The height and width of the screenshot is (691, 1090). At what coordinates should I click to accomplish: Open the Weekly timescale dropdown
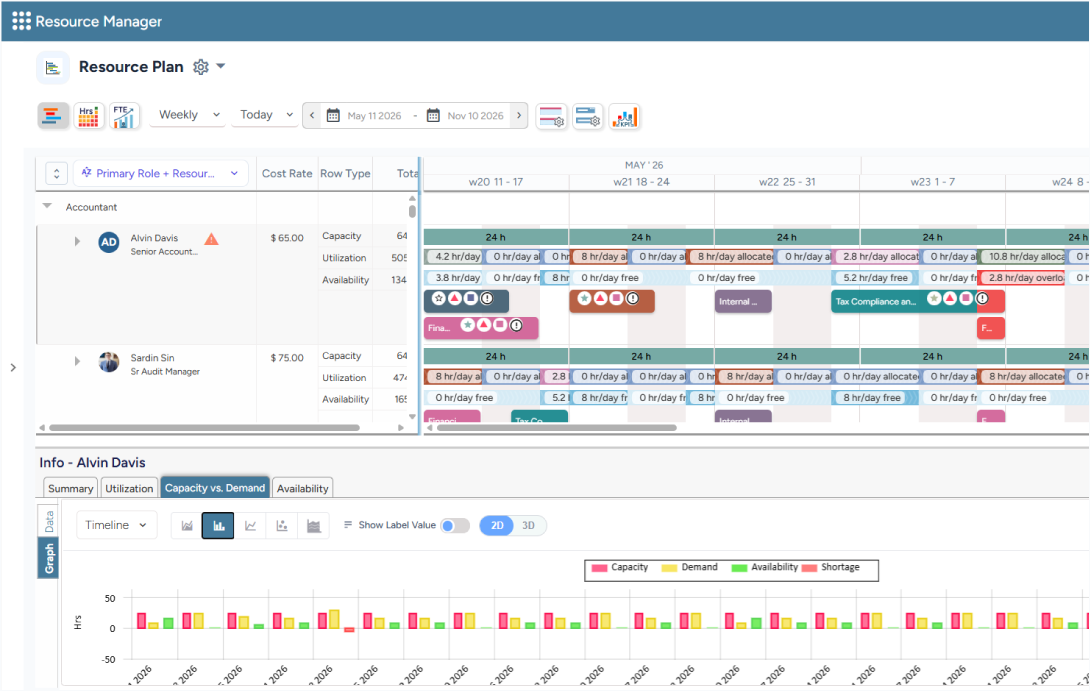(188, 115)
